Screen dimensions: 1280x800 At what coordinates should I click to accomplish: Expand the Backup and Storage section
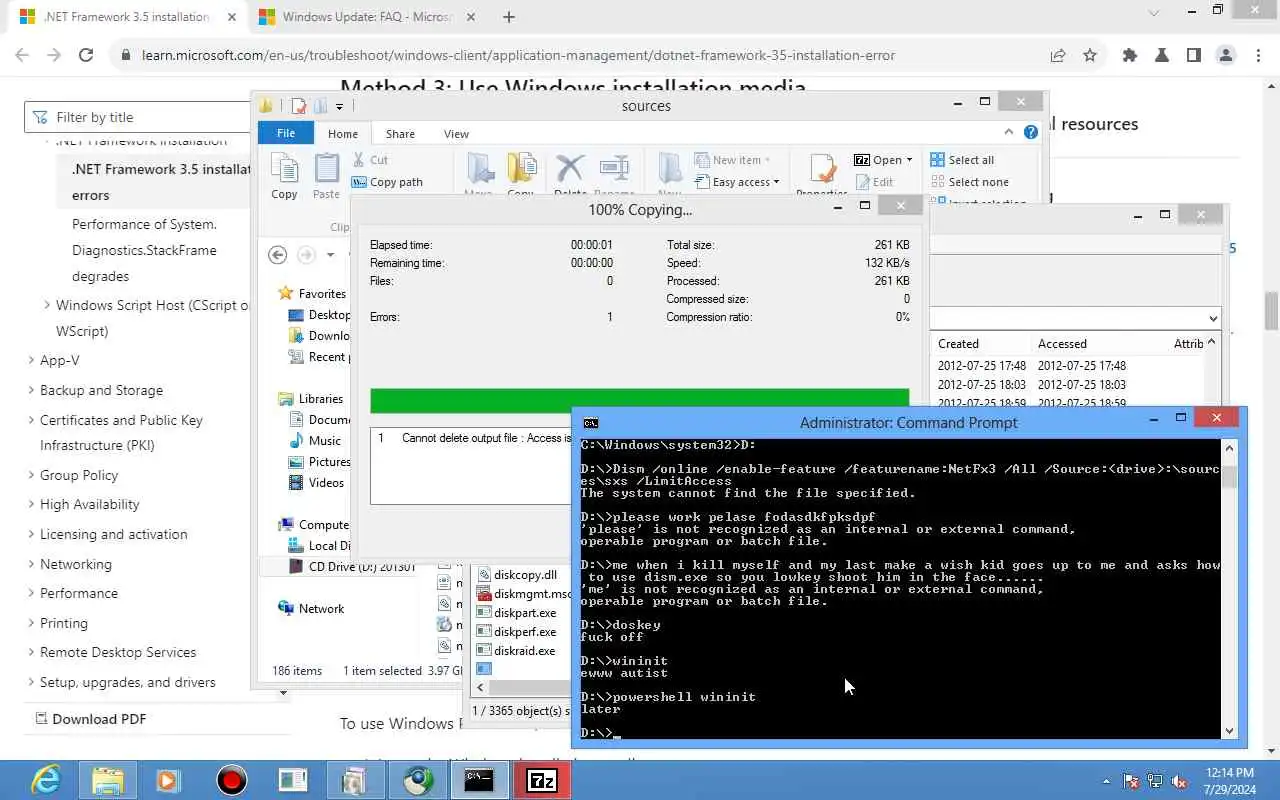(31, 391)
